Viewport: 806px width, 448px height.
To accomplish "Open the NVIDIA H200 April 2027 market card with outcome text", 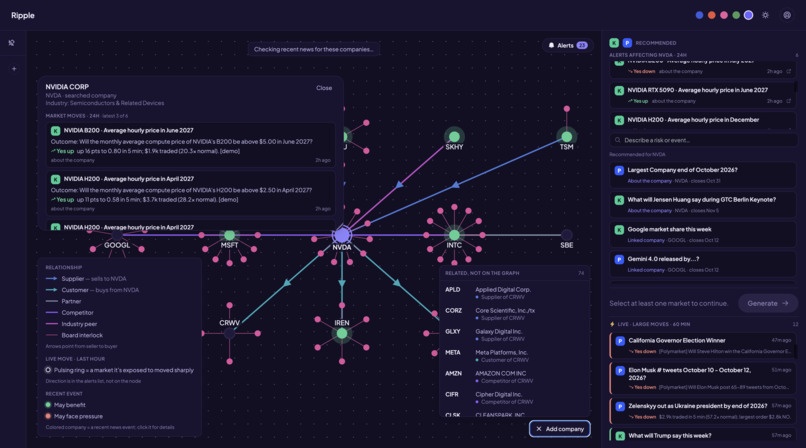I will (190, 193).
